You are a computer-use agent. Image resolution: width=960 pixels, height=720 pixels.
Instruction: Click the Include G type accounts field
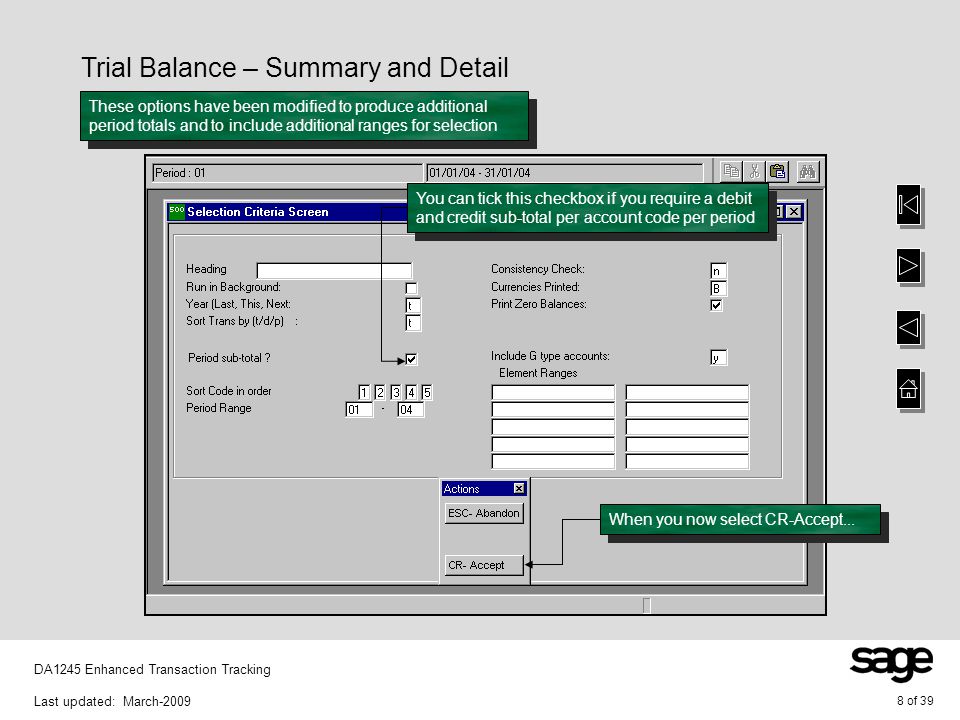(718, 358)
